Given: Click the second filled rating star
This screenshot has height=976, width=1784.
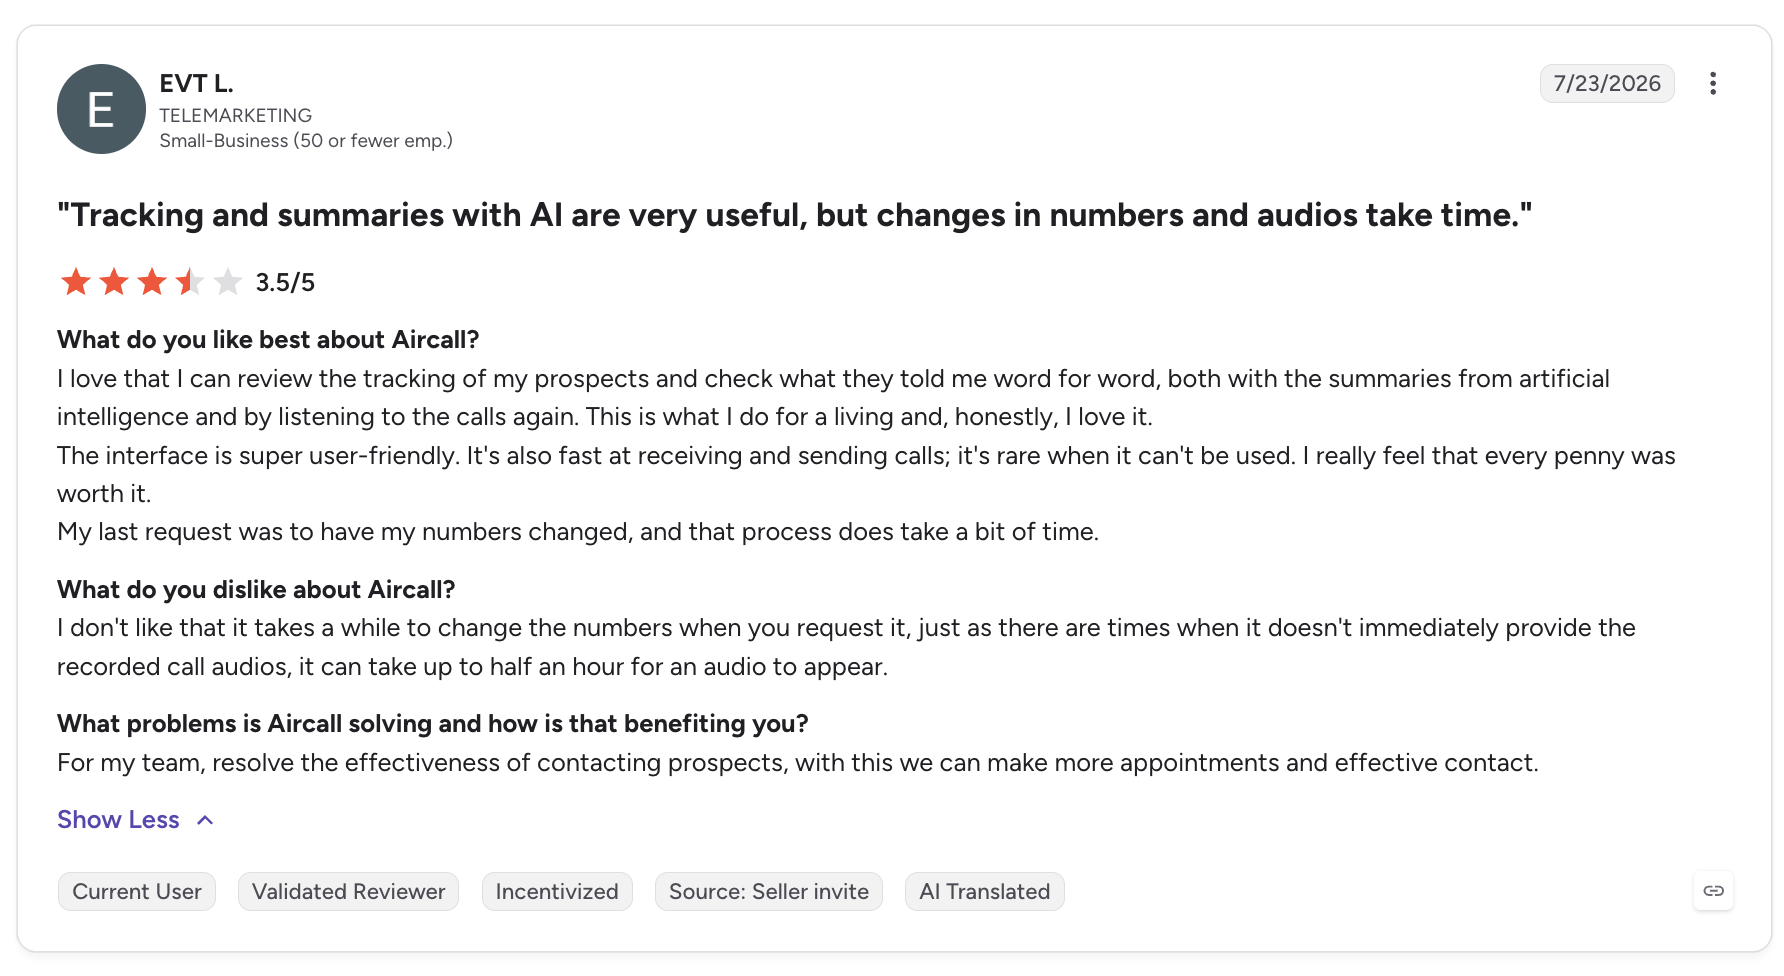Looking at the screenshot, I should click(114, 282).
